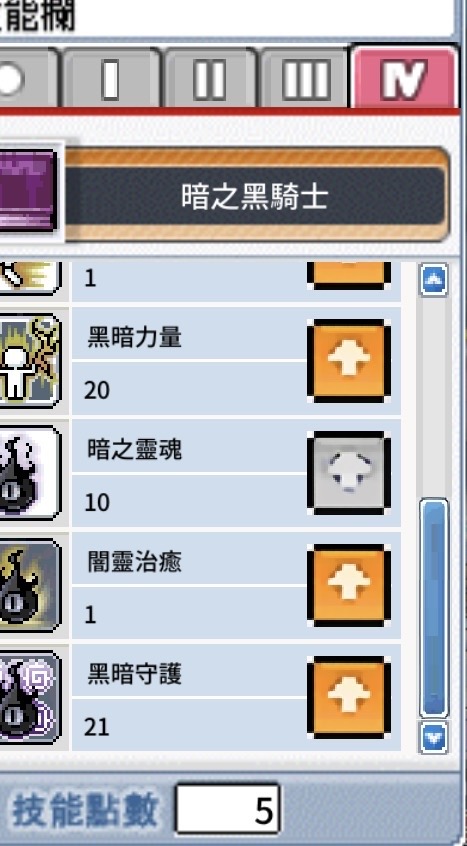This screenshot has height=846, width=467.
Task: Level up the partially visible top skill
Action: [x=349, y=275]
